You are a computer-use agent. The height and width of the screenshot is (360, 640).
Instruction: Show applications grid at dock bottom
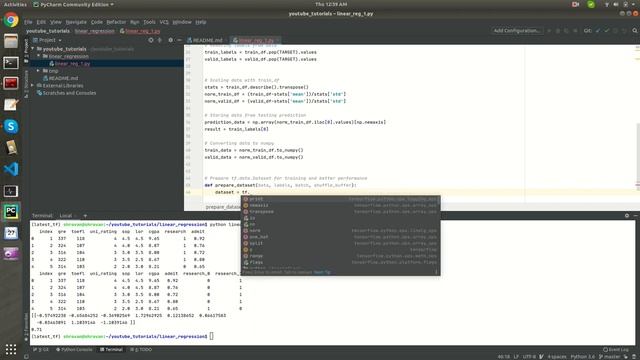[11, 349]
